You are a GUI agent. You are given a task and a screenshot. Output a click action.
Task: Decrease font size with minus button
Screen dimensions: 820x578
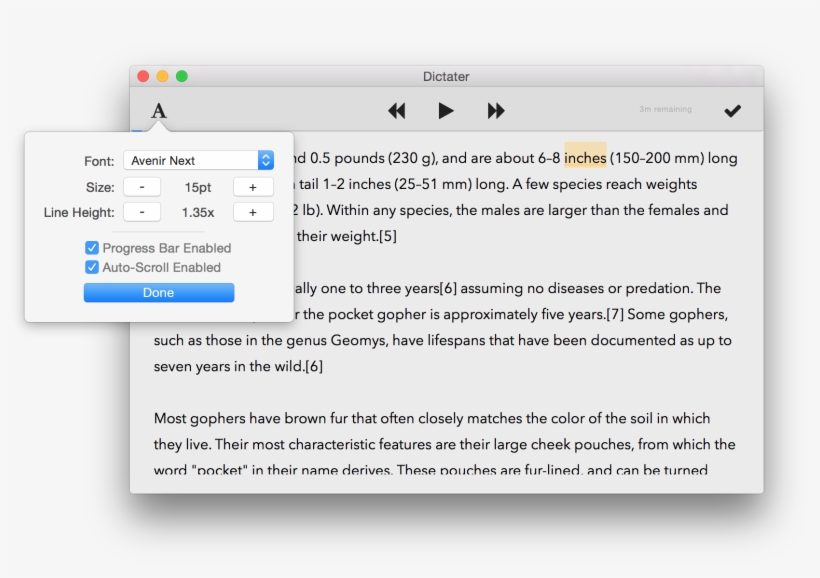pyautogui.click(x=143, y=187)
